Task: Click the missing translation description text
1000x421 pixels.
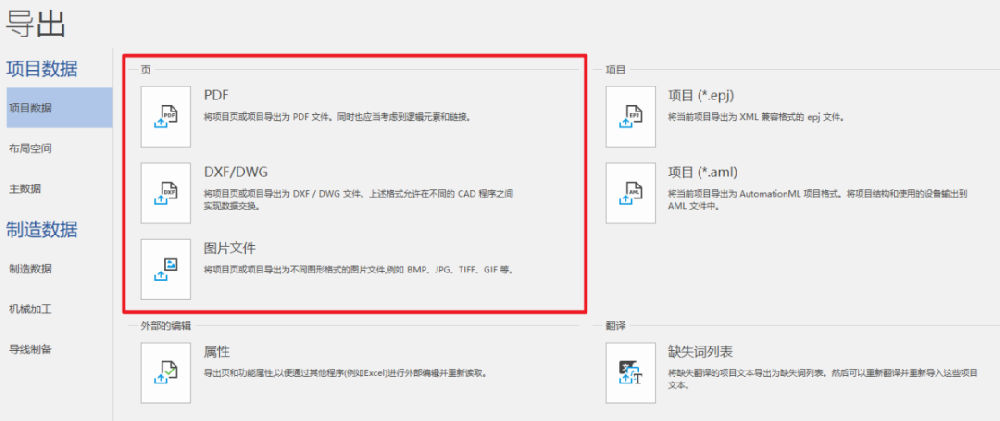Action: [823, 380]
